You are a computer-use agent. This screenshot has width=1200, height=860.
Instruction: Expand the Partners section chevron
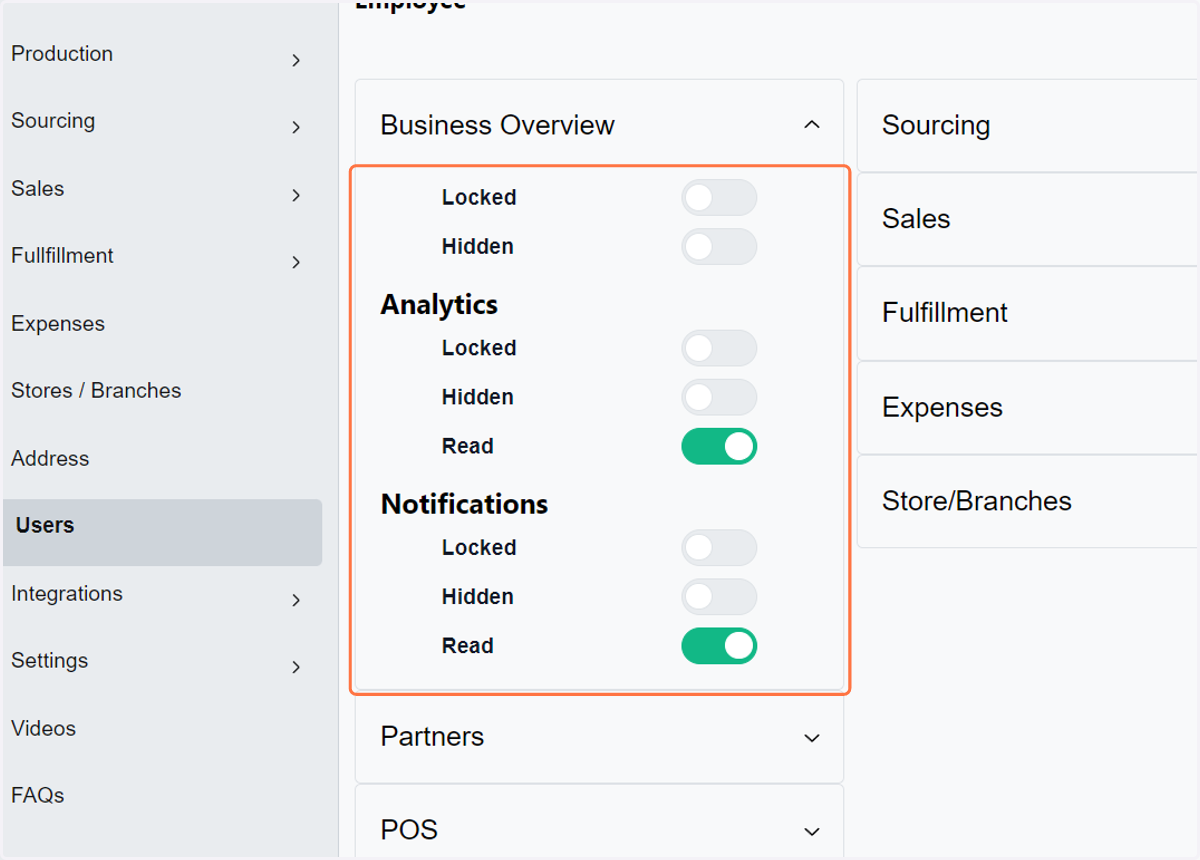(812, 738)
